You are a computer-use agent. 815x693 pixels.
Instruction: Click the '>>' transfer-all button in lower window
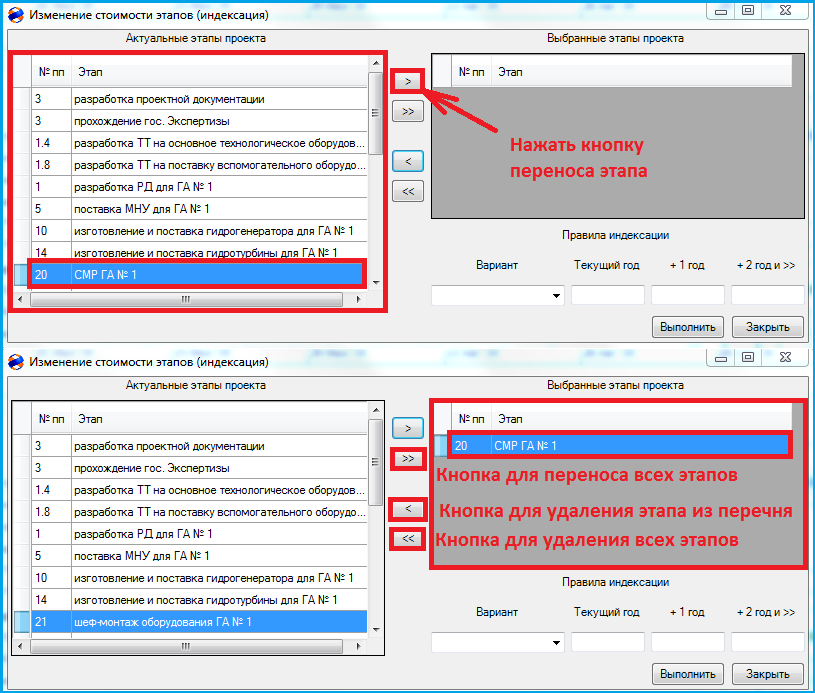(408, 459)
